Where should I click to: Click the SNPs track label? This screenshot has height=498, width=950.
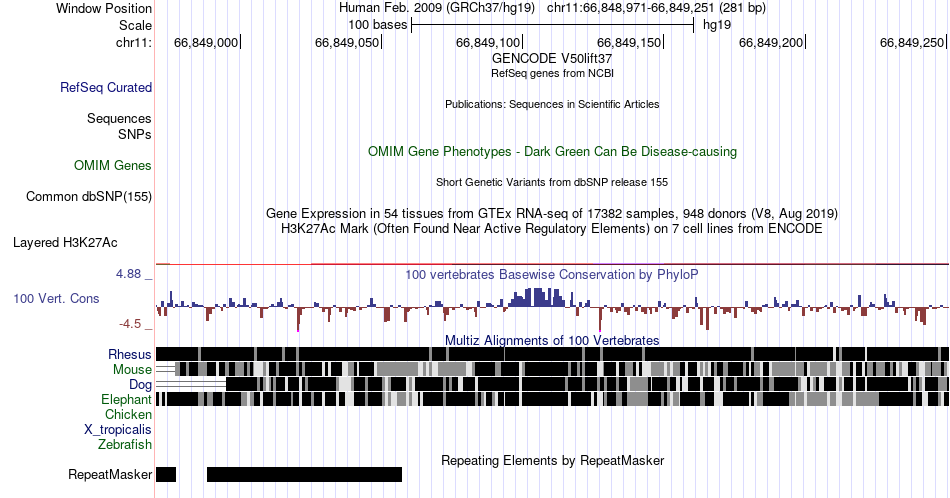click(x=135, y=134)
